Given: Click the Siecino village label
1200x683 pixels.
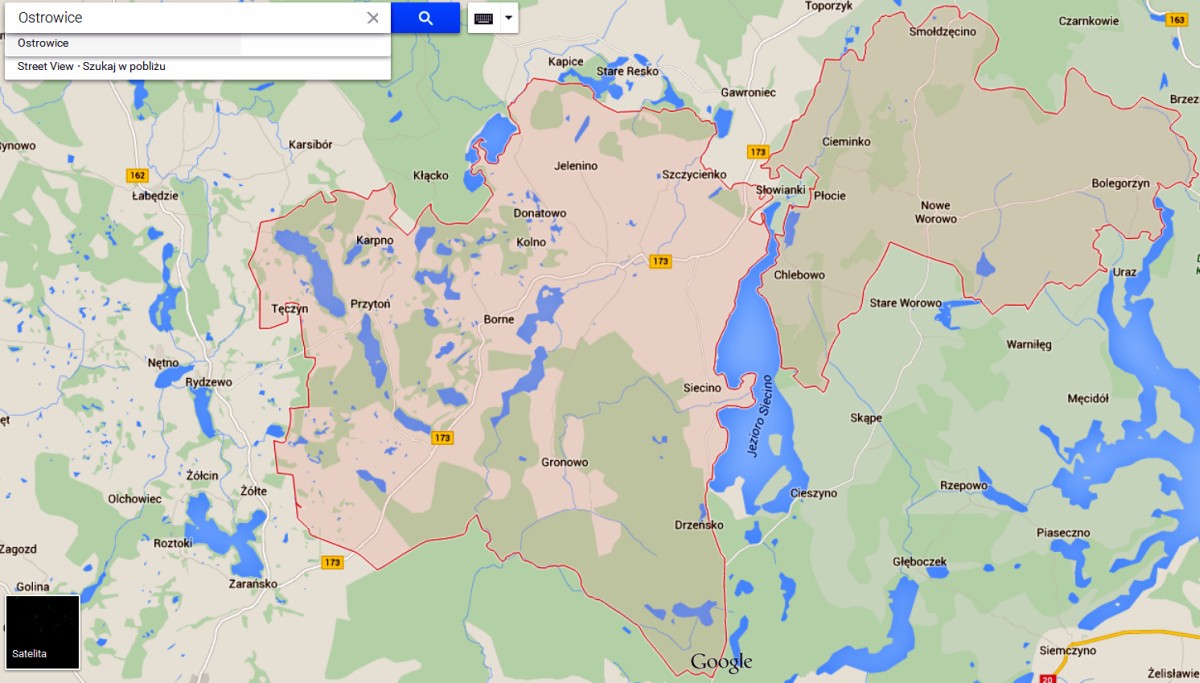Looking at the screenshot, I should pyautogui.click(x=701, y=388).
